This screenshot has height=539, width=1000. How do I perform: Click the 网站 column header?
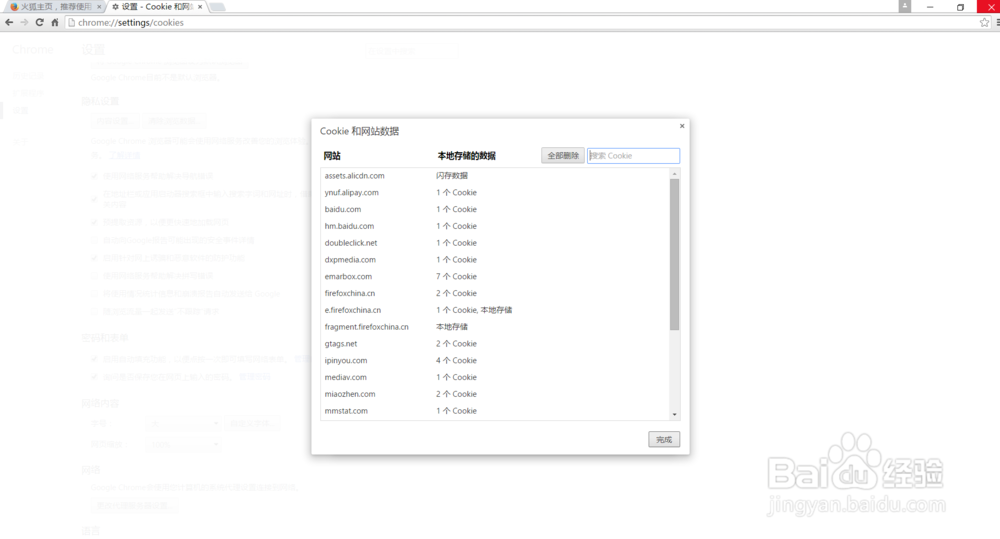[332, 156]
